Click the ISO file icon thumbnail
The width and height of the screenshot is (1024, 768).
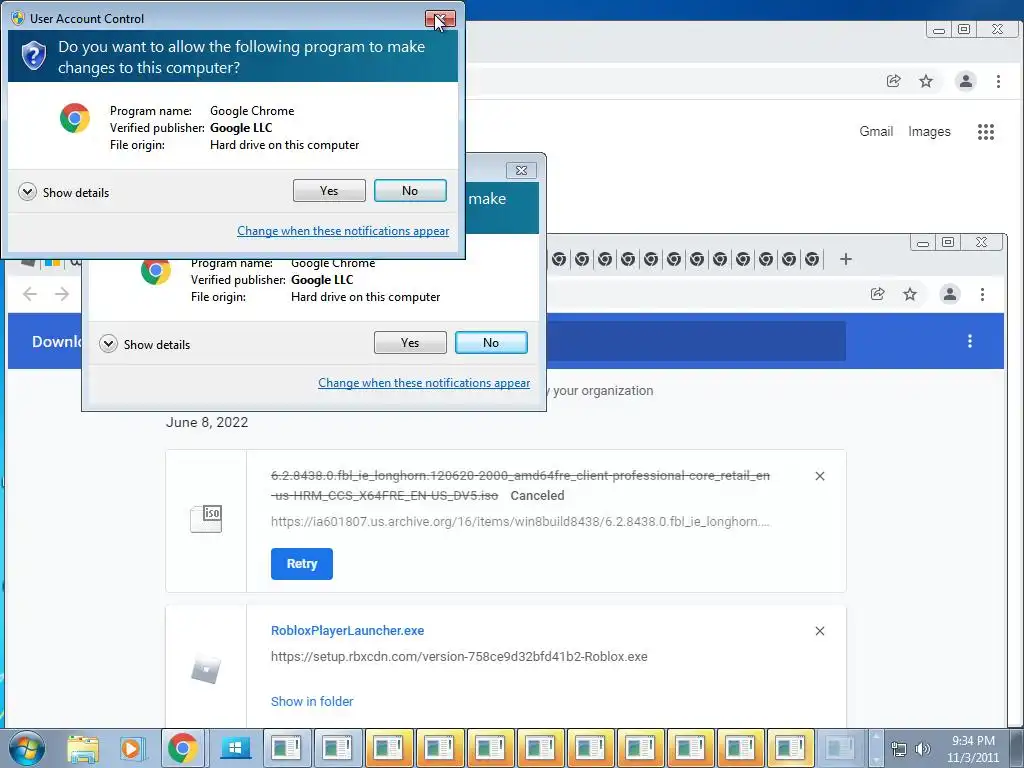pos(206,519)
